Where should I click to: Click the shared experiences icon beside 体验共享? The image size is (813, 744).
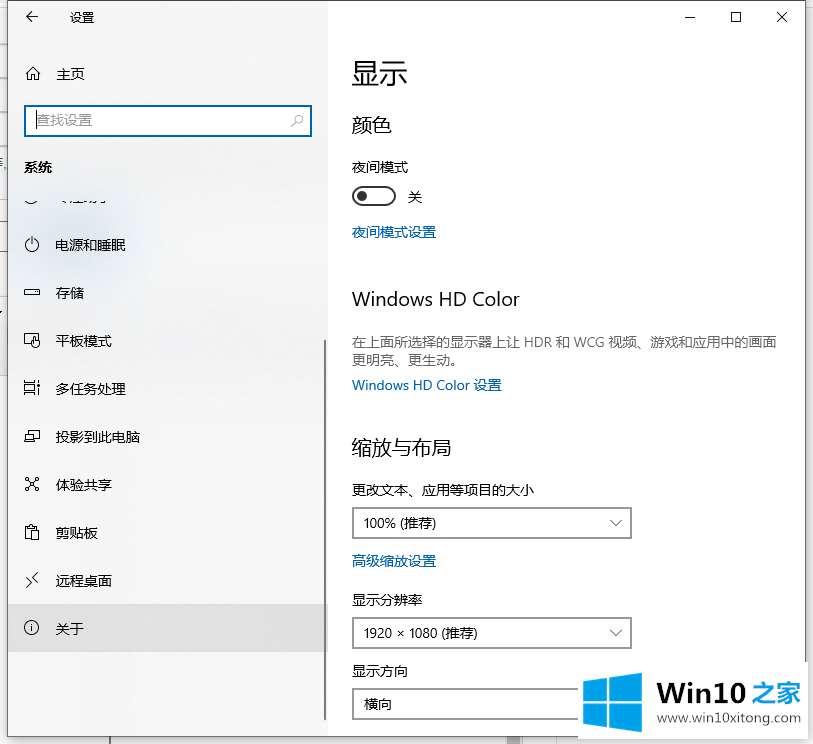coord(32,484)
